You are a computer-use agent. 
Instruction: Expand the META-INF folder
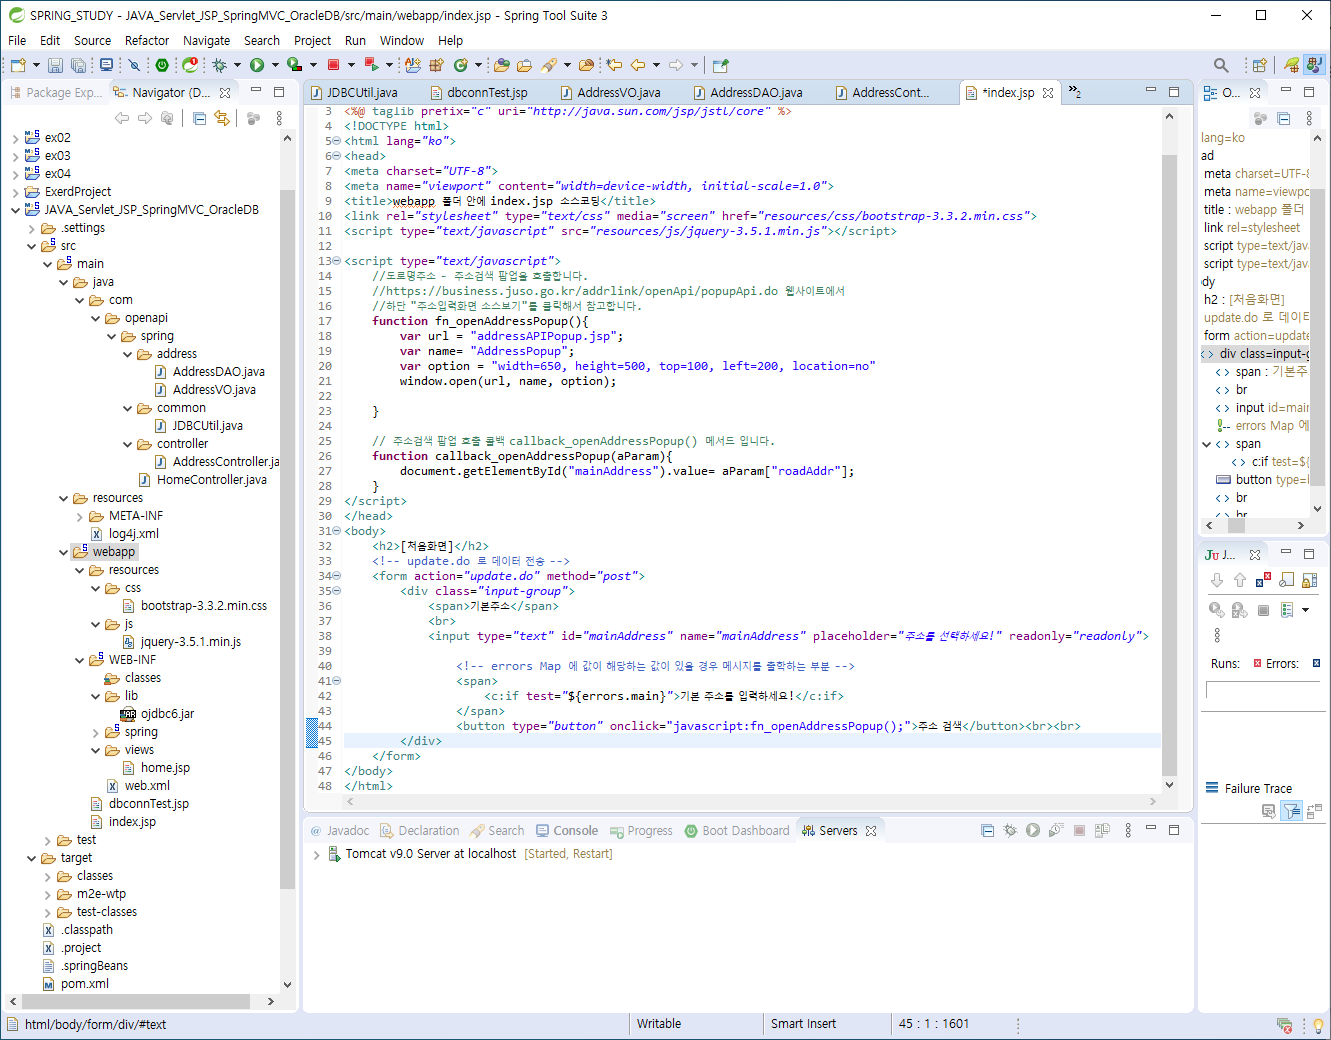pyautogui.click(x=79, y=516)
